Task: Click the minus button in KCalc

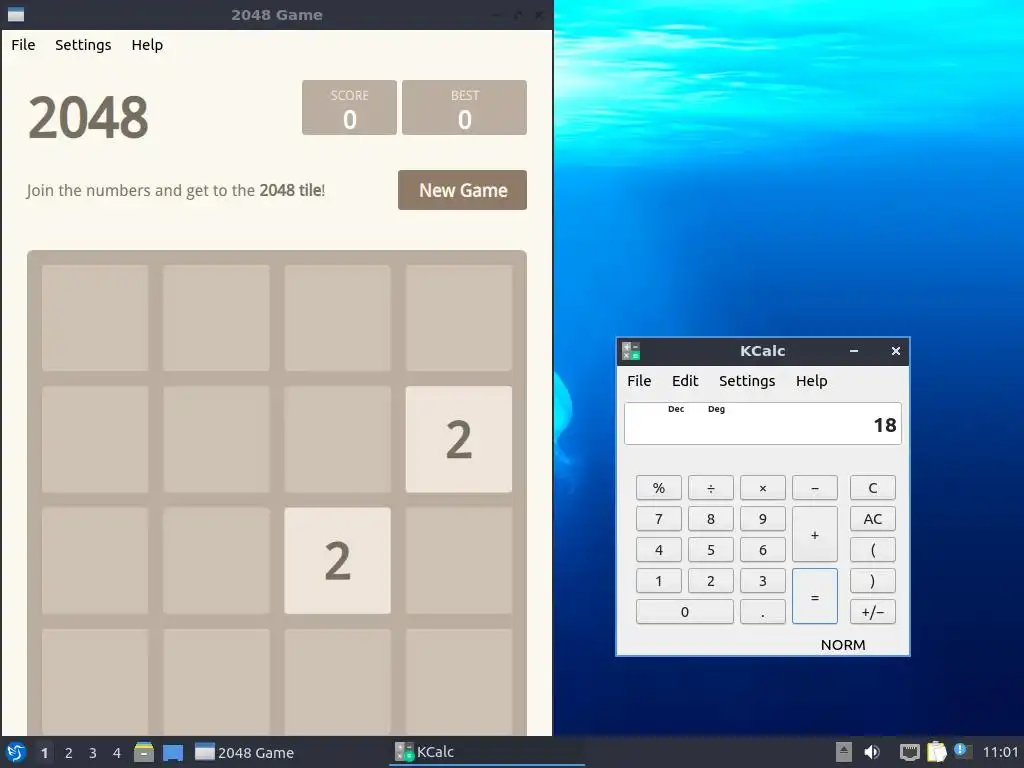Action: [x=815, y=488]
